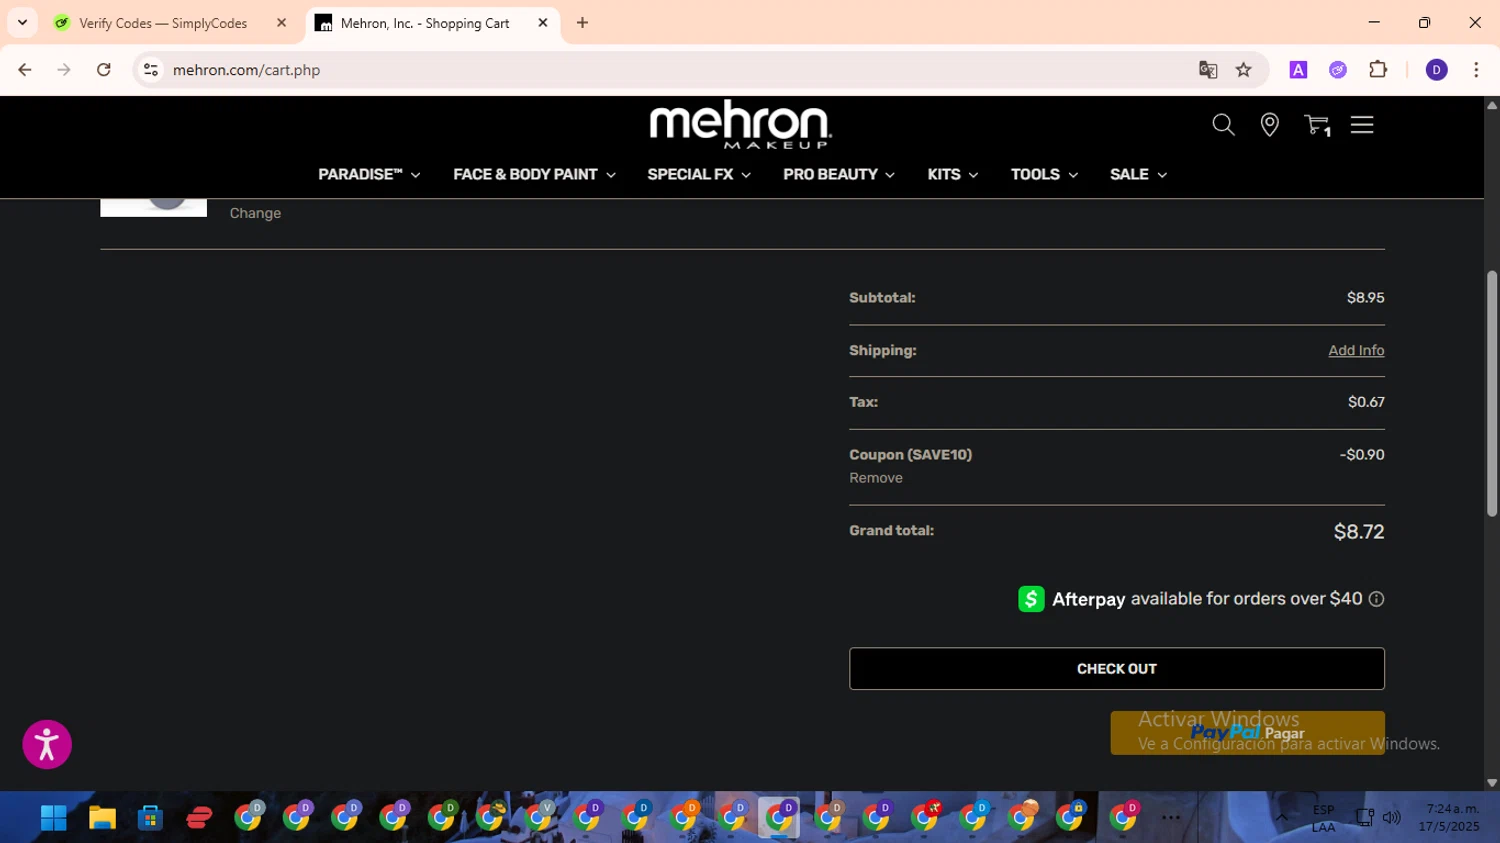Image resolution: width=1500 pixels, height=843 pixels.
Task: Click the Coupon (SAVE10) label
Action: pyautogui.click(x=910, y=455)
